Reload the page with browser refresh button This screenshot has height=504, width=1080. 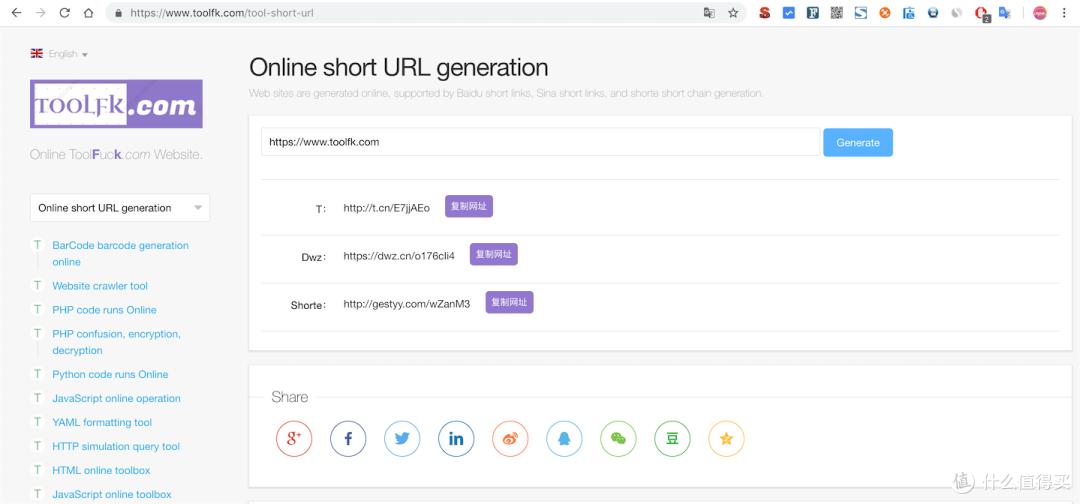[x=65, y=13]
